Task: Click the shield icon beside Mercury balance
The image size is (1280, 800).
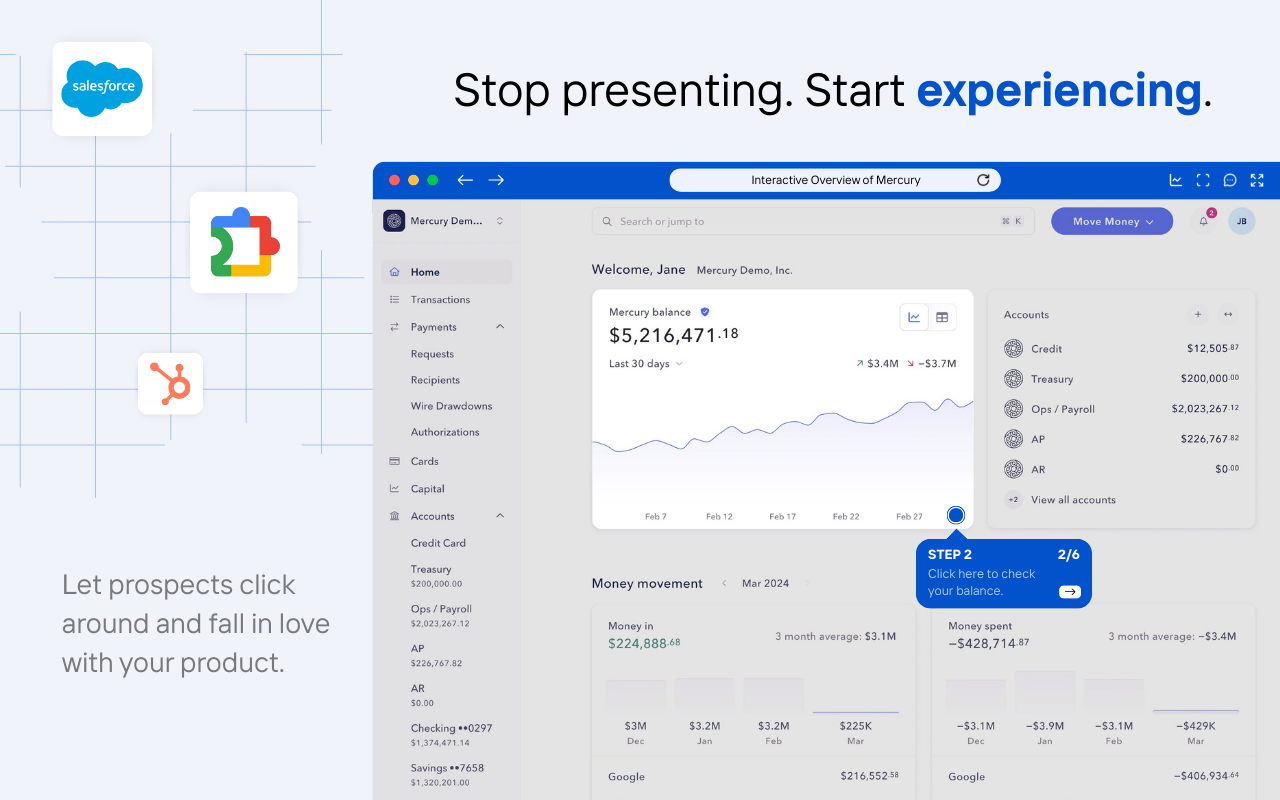Action: (705, 312)
